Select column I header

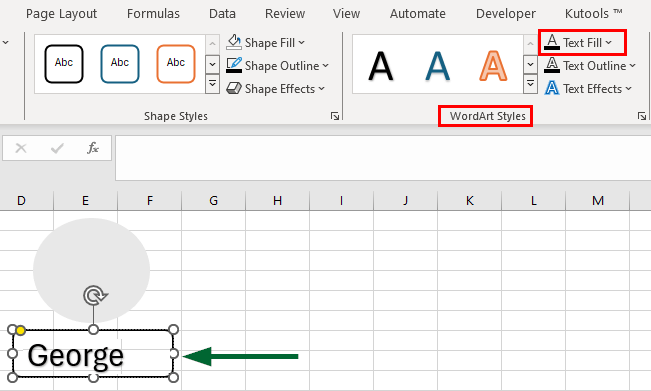341,201
